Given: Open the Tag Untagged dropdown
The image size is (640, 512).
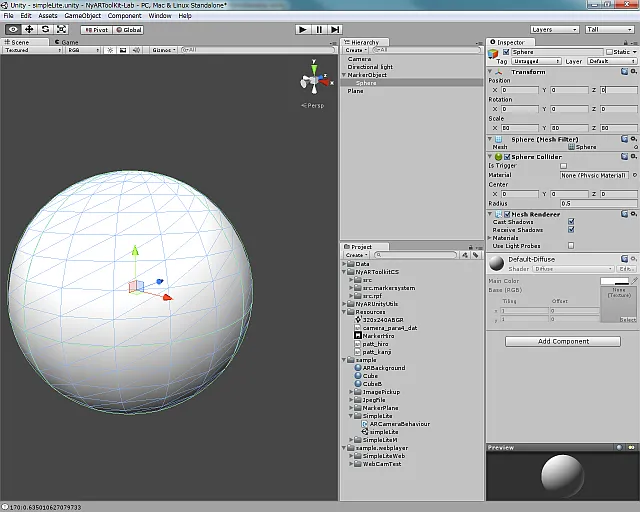Looking at the screenshot, I should click(536, 61).
